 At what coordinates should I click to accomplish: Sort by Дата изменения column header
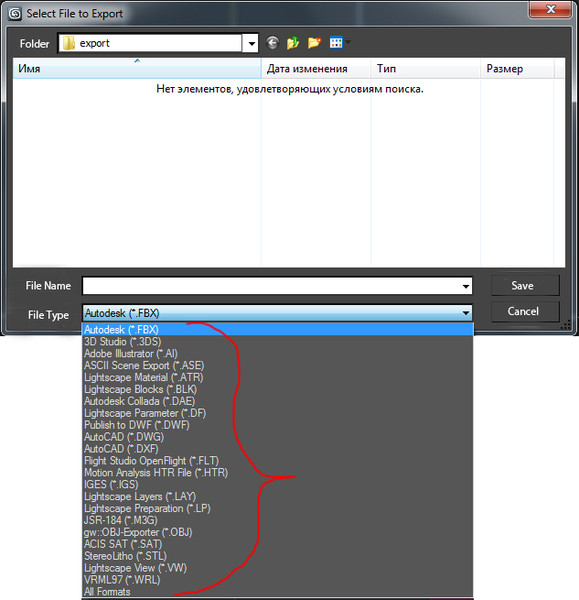click(x=316, y=69)
